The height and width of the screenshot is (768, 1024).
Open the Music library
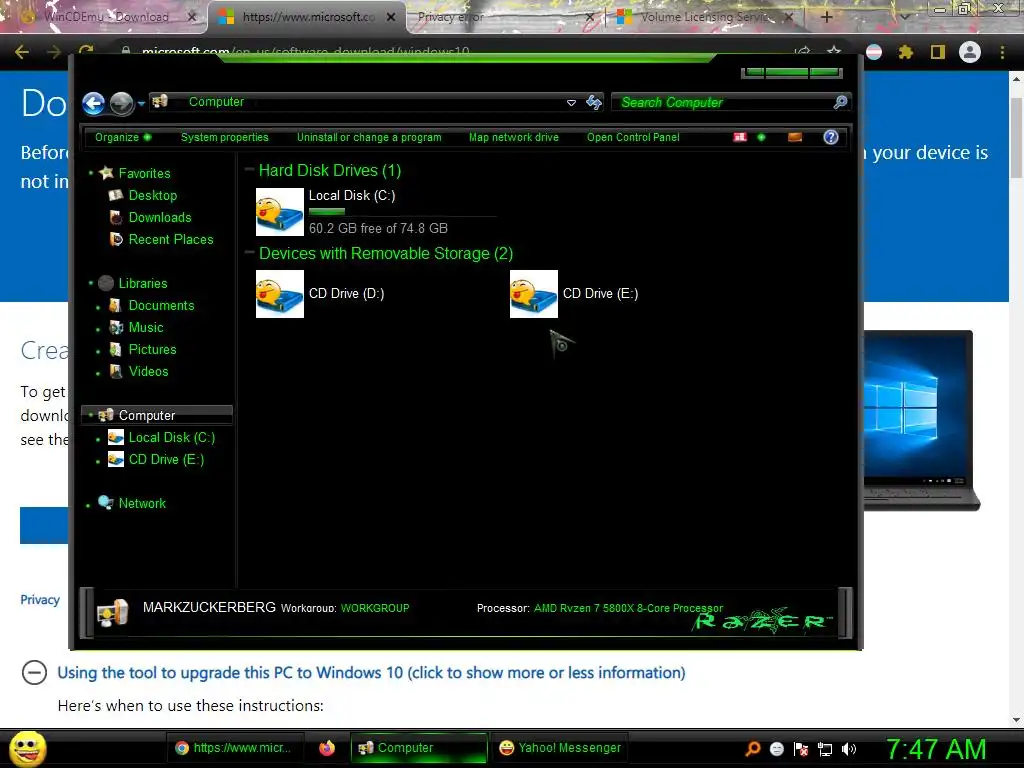tap(145, 328)
